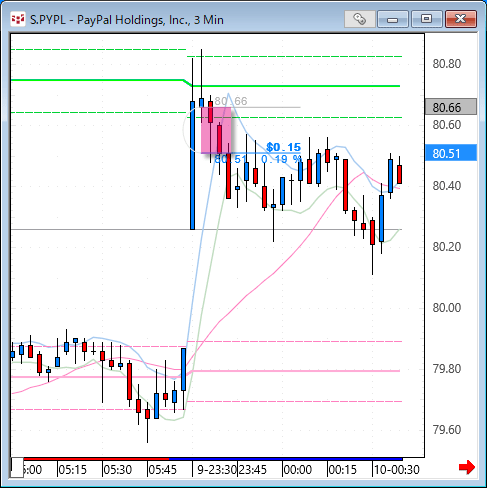Minimize the PayPal chart window
This screenshot has height=488, width=487.
pyautogui.click(x=393, y=19)
